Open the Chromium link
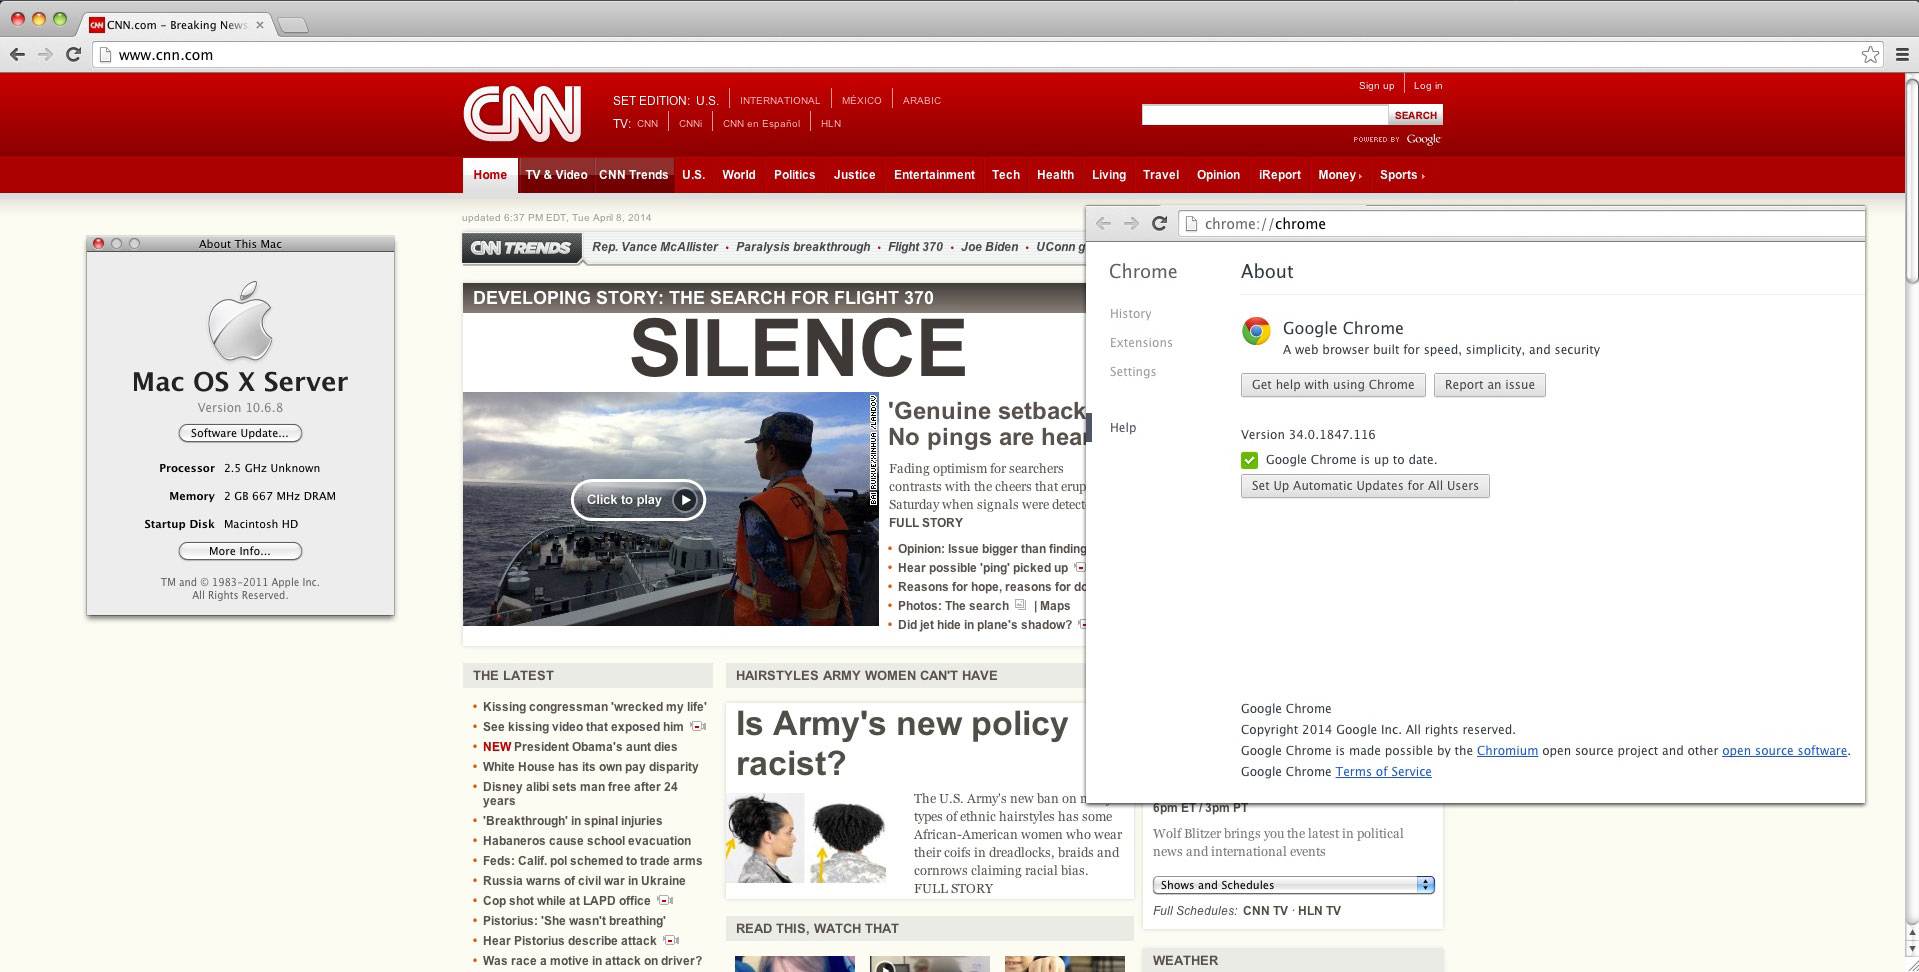1919x972 pixels. tap(1507, 751)
